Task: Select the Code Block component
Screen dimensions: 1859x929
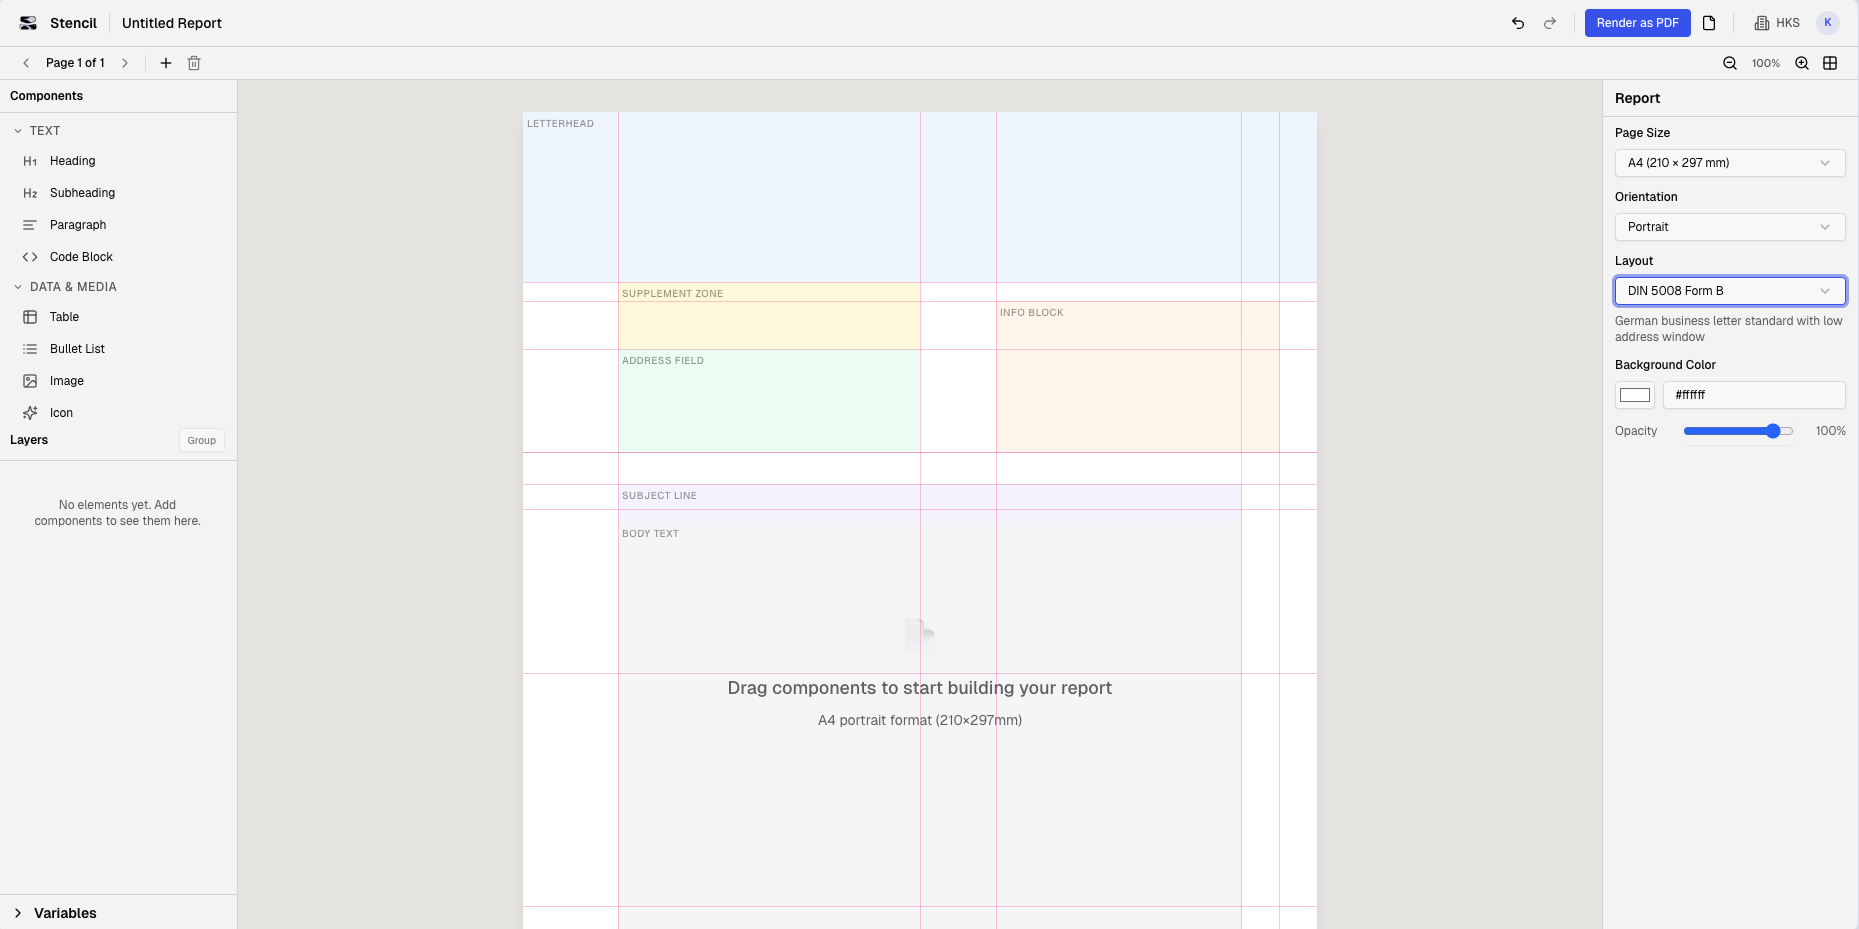Action: point(31,256)
